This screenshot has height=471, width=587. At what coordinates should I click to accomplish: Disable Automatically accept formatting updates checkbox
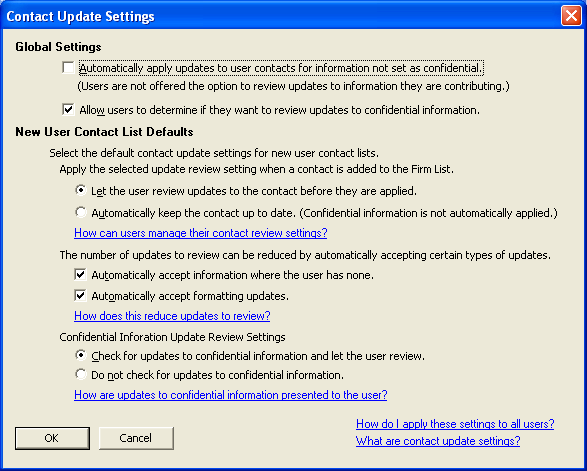[x=80, y=295]
